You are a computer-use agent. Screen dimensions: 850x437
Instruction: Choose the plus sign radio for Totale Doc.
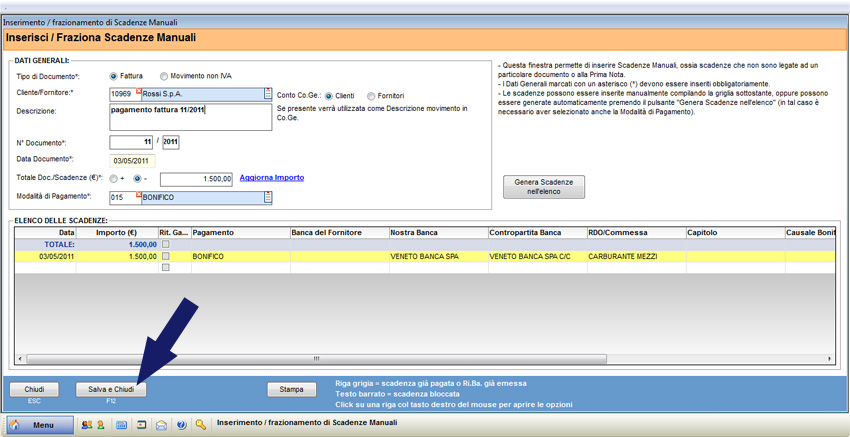click(x=114, y=179)
